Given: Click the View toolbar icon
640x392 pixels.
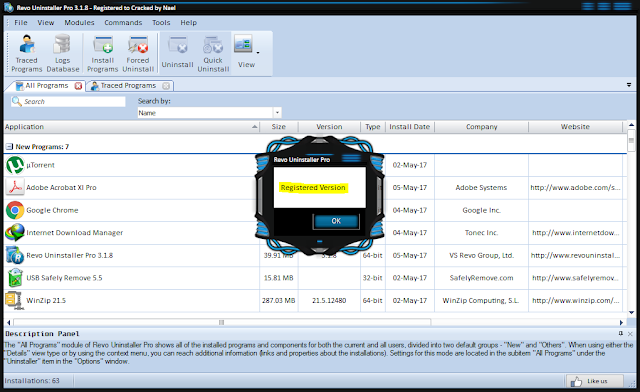Looking at the screenshot, I should pyautogui.click(x=243, y=44).
